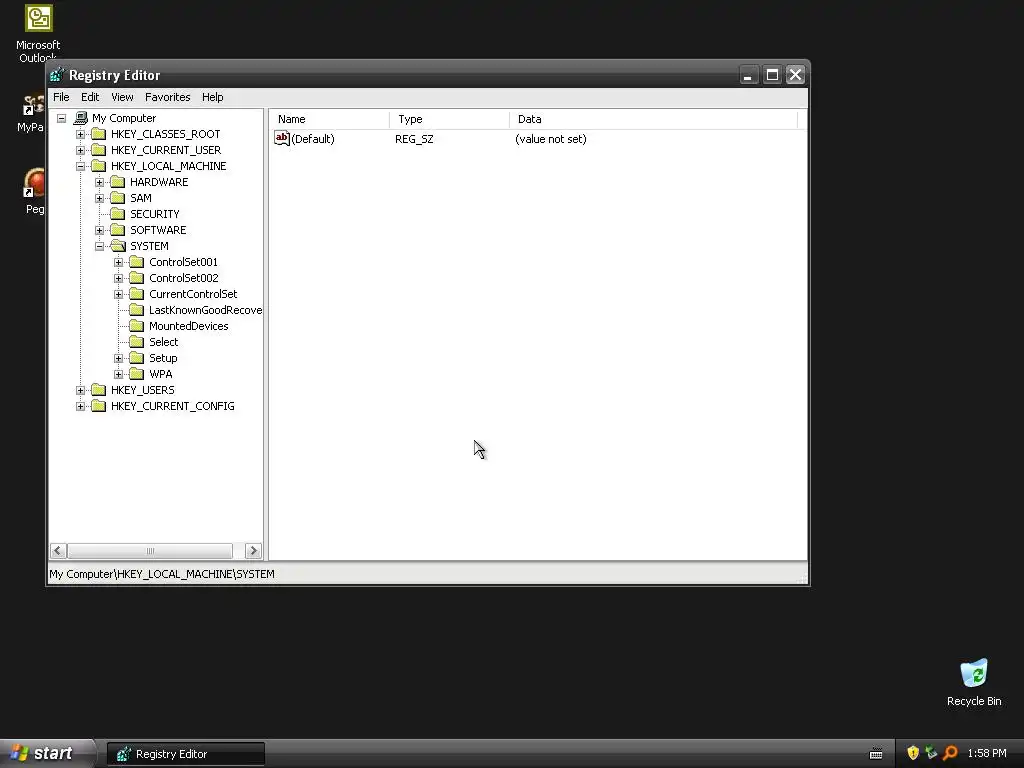Expand the HKEY_CURRENT_CONFIG key
This screenshot has width=1024, height=768.
tap(80, 406)
